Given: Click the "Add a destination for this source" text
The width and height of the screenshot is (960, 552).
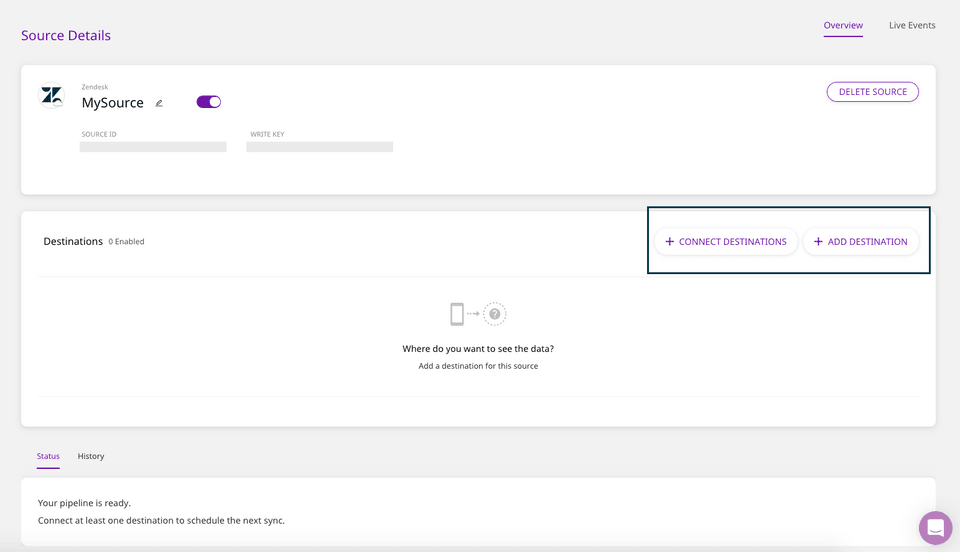Looking at the screenshot, I should click(478, 366).
